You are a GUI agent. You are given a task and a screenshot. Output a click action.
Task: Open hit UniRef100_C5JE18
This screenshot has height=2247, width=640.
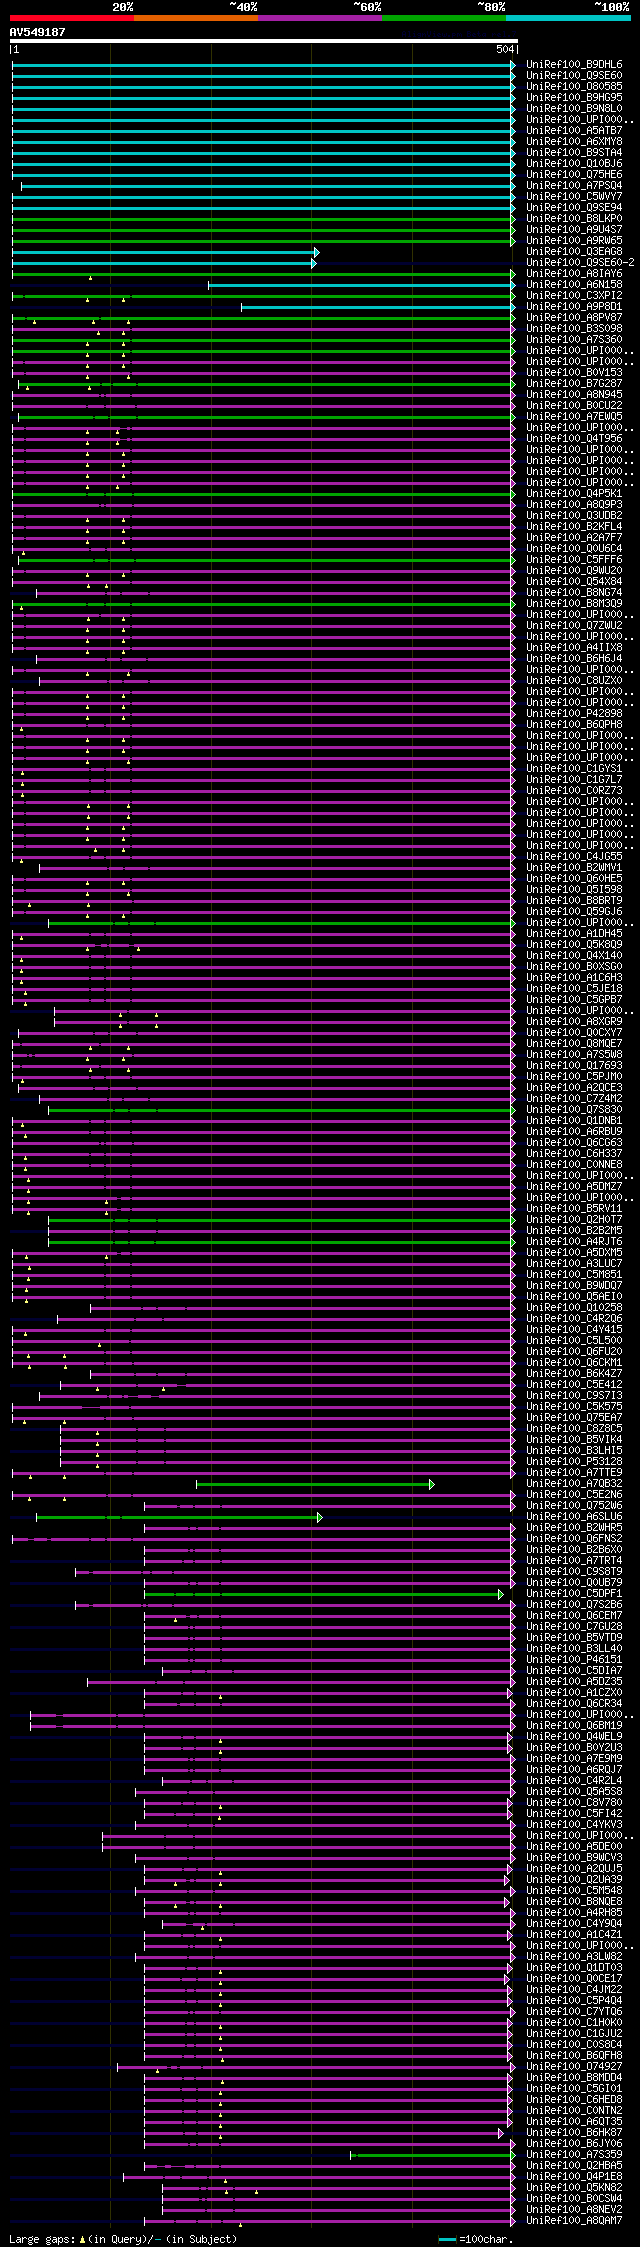pyautogui.click(x=574, y=988)
